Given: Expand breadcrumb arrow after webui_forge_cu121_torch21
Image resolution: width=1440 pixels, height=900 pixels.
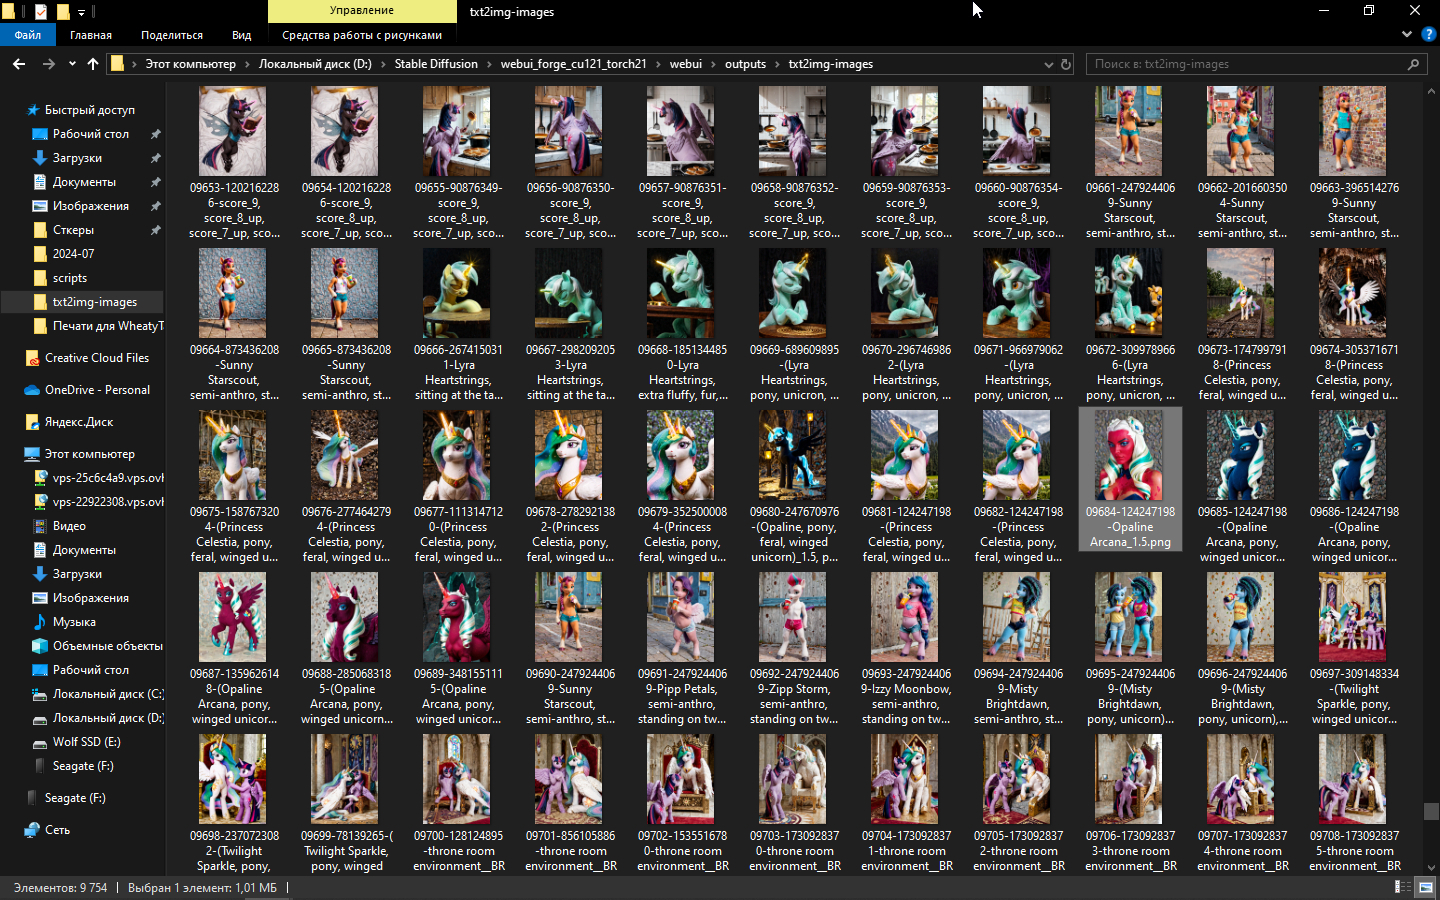Looking at the screenshot, I should point(658,64).
